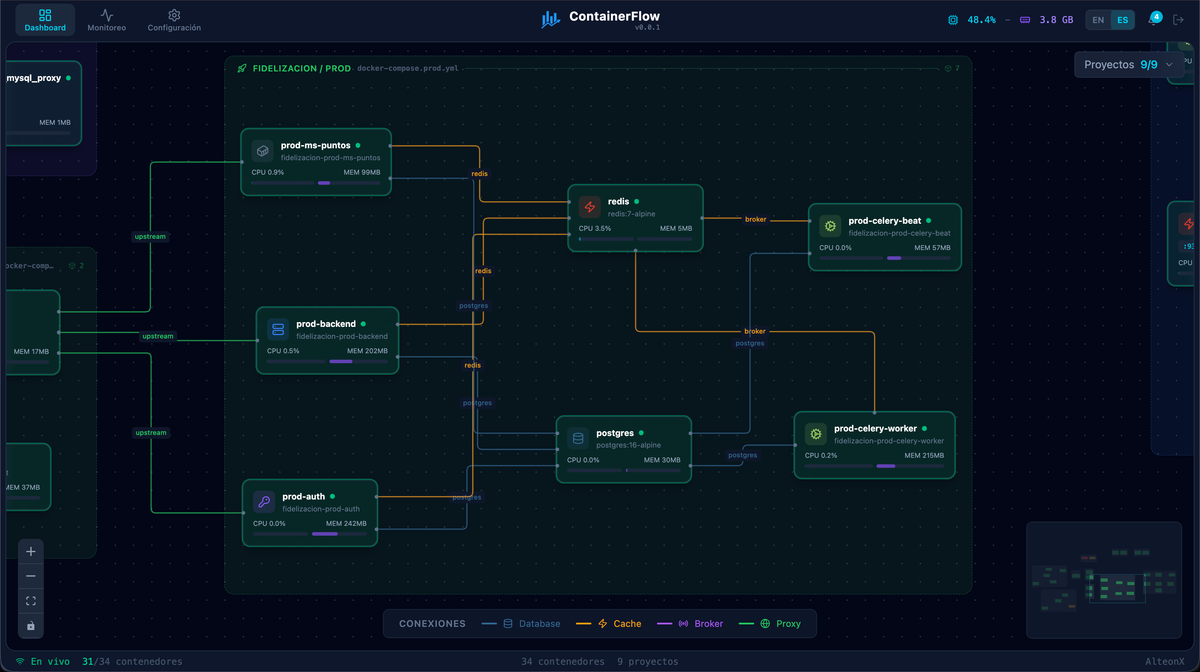Screen dimensions: 1200x672
Task: Click the CPU chip icon in header
Action: pos(953,20)
